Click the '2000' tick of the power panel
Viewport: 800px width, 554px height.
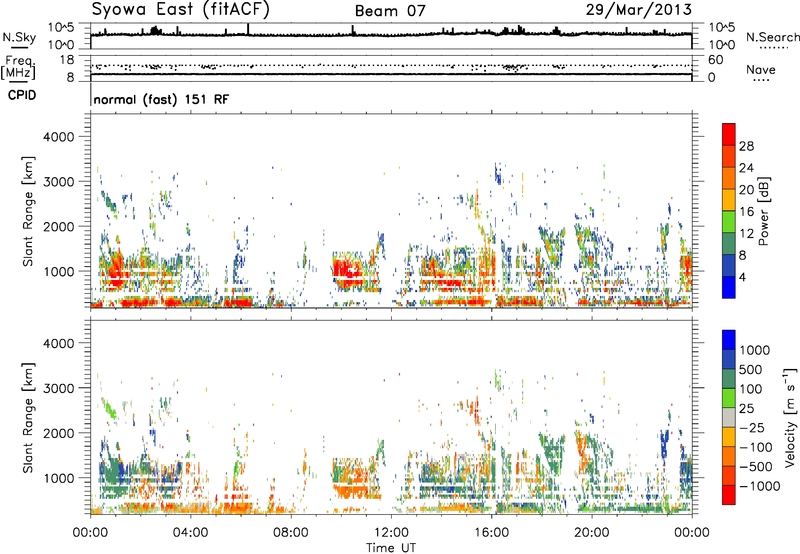(x=59, y=226)
